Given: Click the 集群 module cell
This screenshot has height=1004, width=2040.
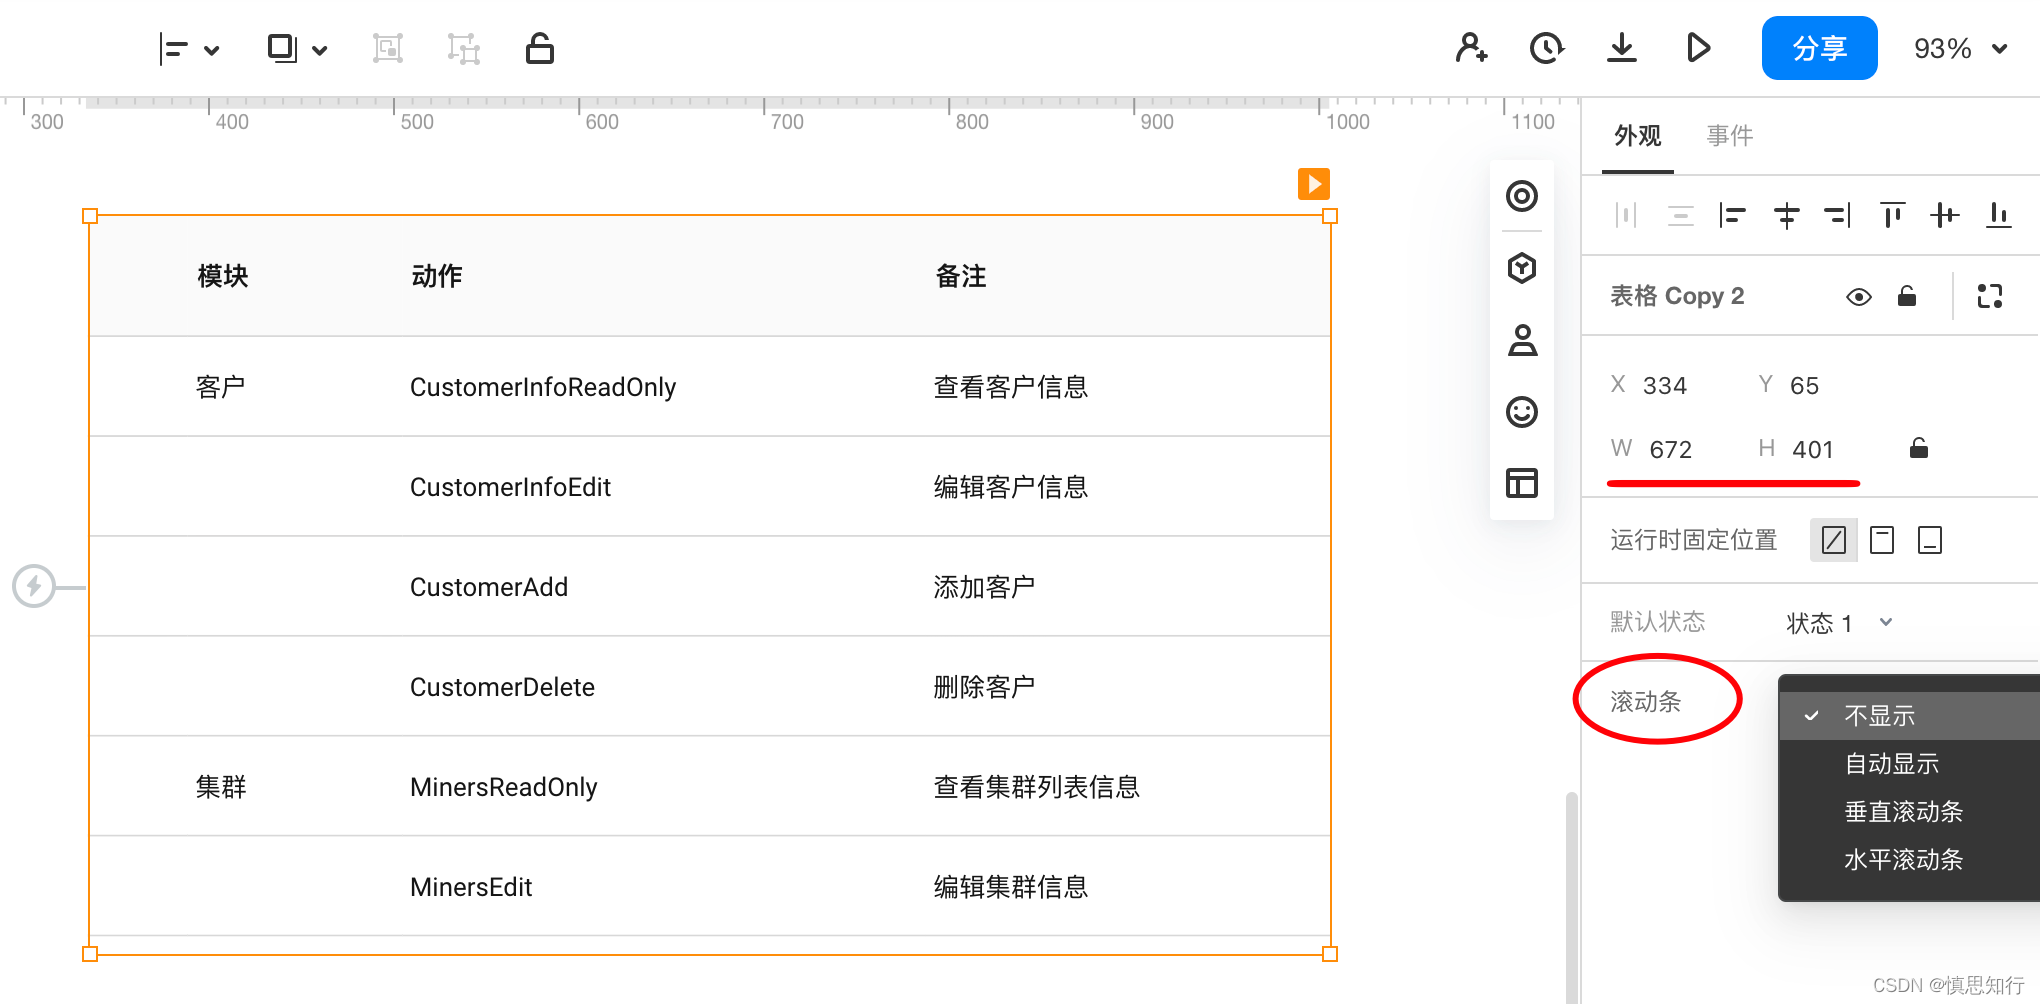Looking at the screenshot, I should pyautogui.click(x=221, y=787).
